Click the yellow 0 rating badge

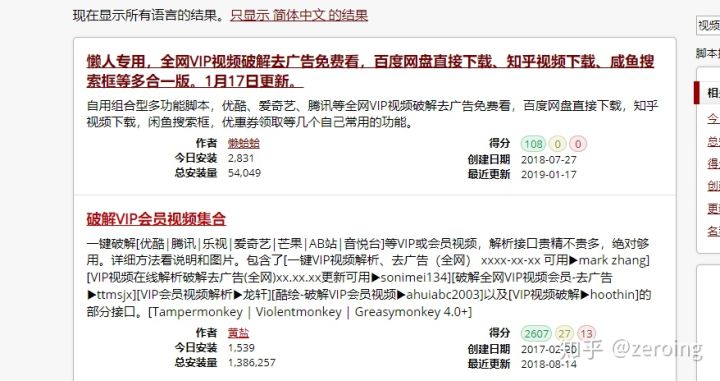pyautogui.click(x=557, y=144)
